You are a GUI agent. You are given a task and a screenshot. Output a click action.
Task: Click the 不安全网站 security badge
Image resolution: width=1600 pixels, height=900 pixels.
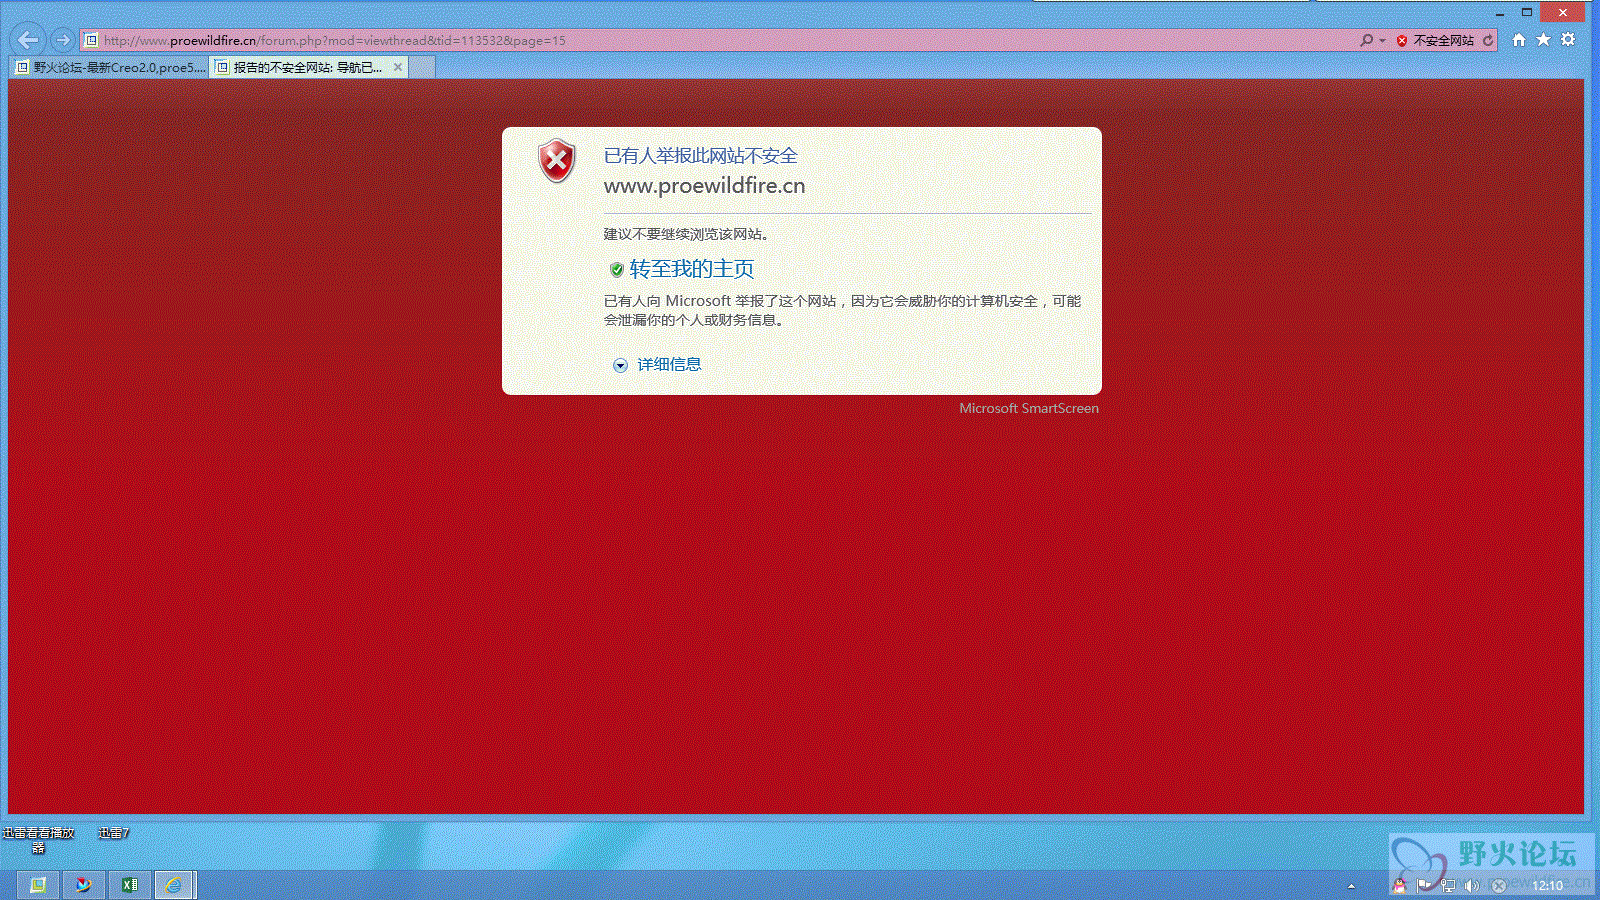(1435, 41)
